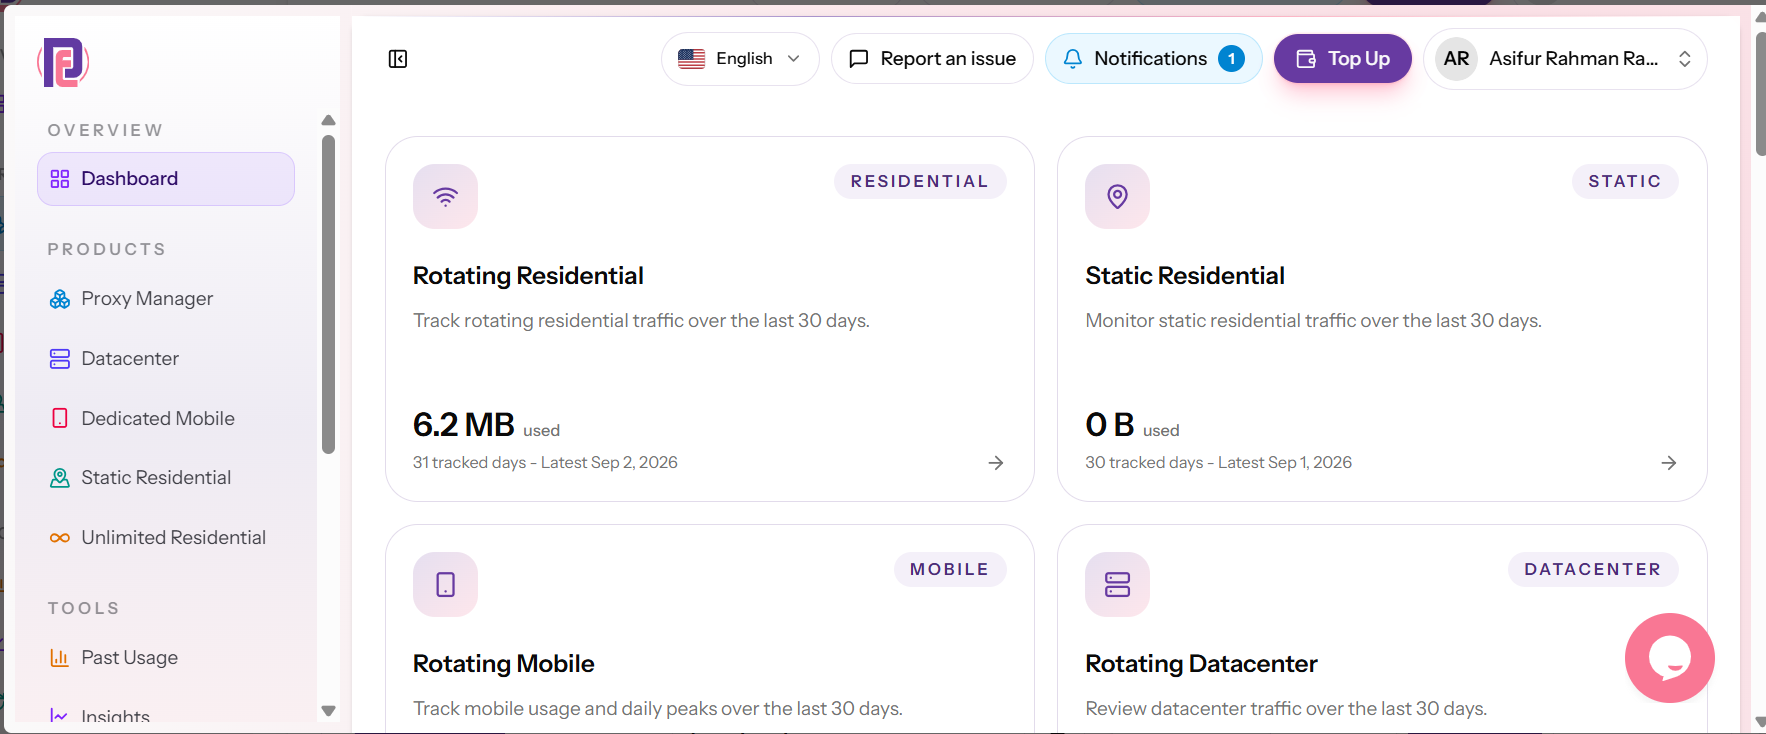1766x734 pixels.
Task: Click the "6.2 MB" usage value
Action: coord(464,425)
